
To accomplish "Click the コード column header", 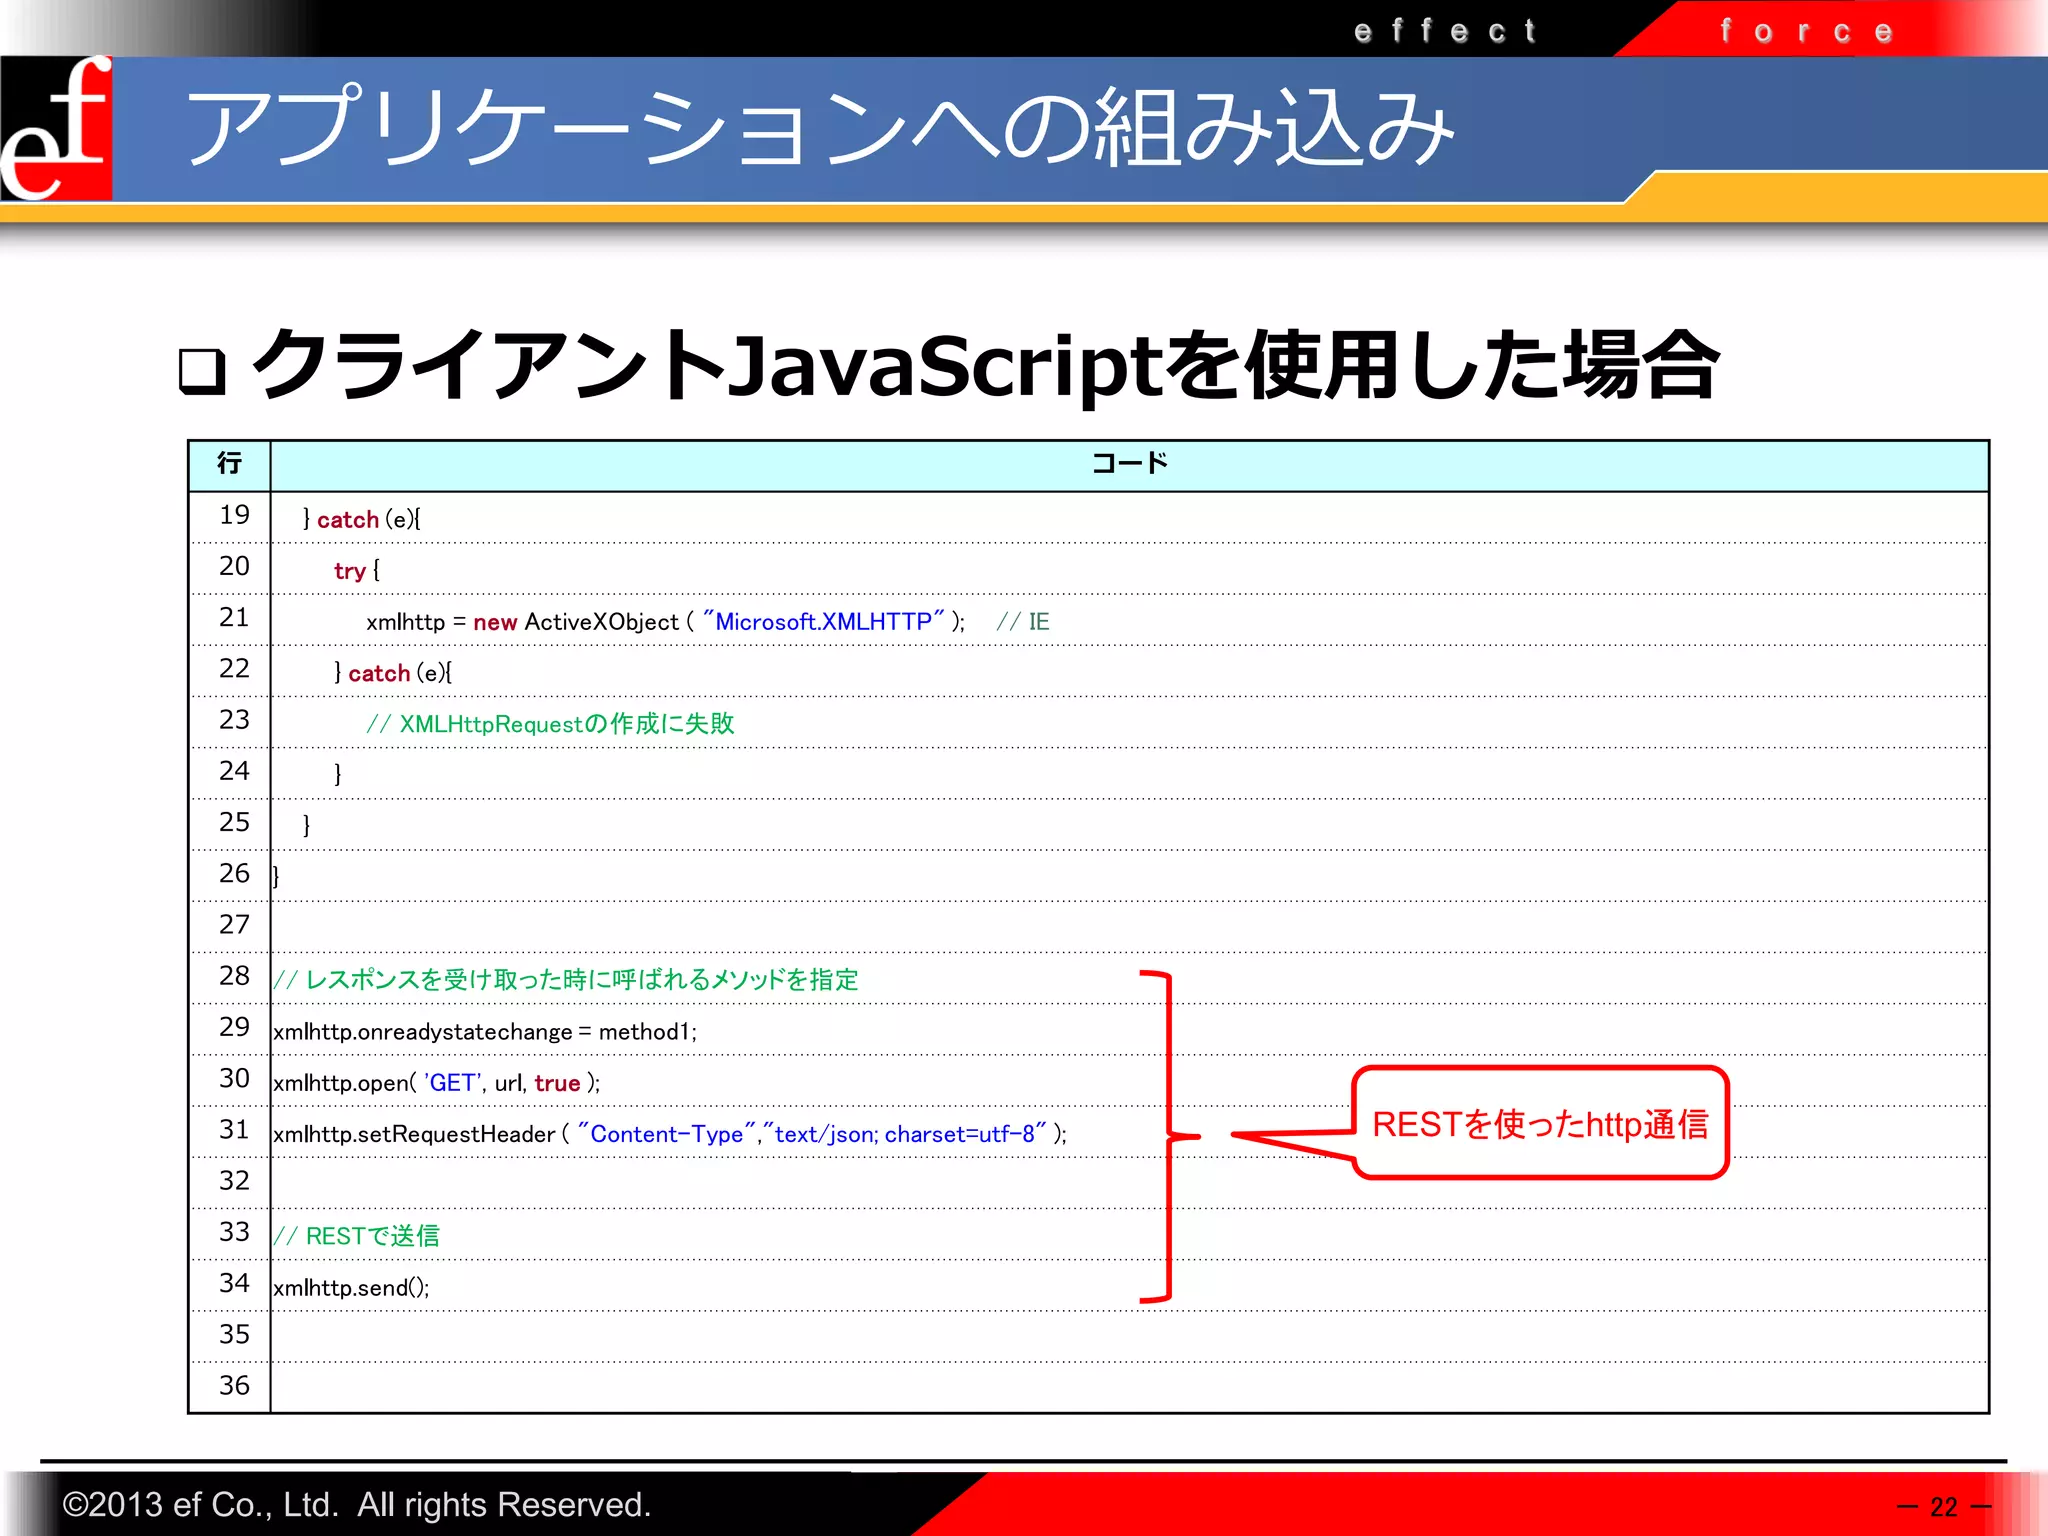I will (x=1129, y=464).
